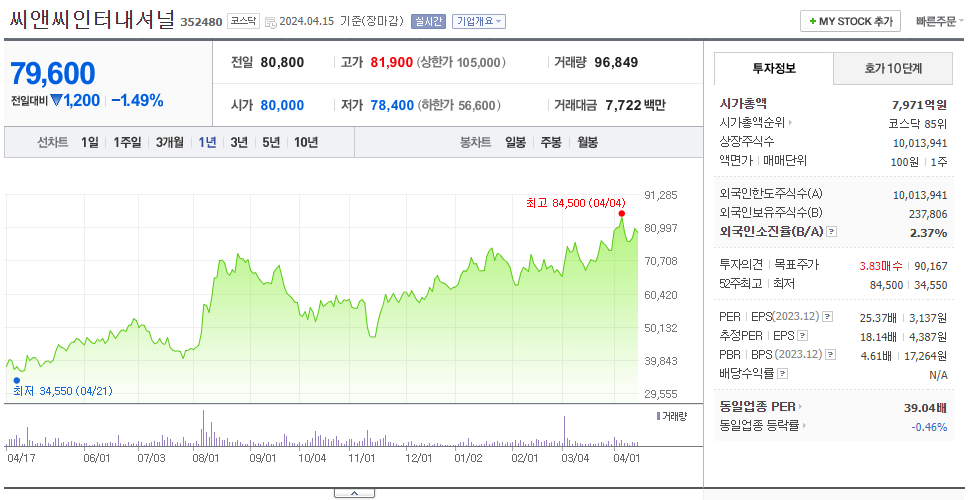Image resolution: width=968 pixels, height=500 pixels.
Task: Open the 빠른주문 dropdown
Action: pyautogui.click(x=940, y=22)
